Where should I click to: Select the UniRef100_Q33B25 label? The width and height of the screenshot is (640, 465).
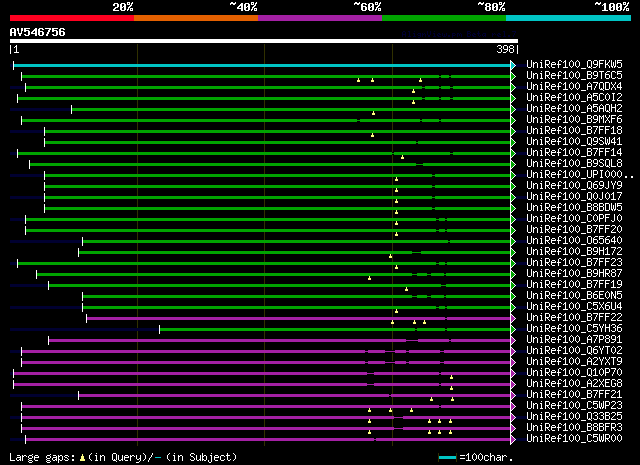pos(574,416)
